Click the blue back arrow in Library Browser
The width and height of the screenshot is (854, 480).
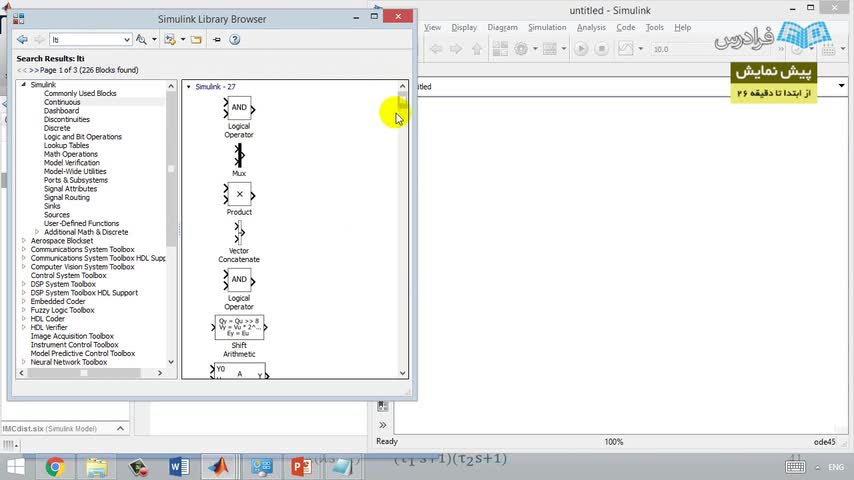pyautogui.click(x=22, y=39)
